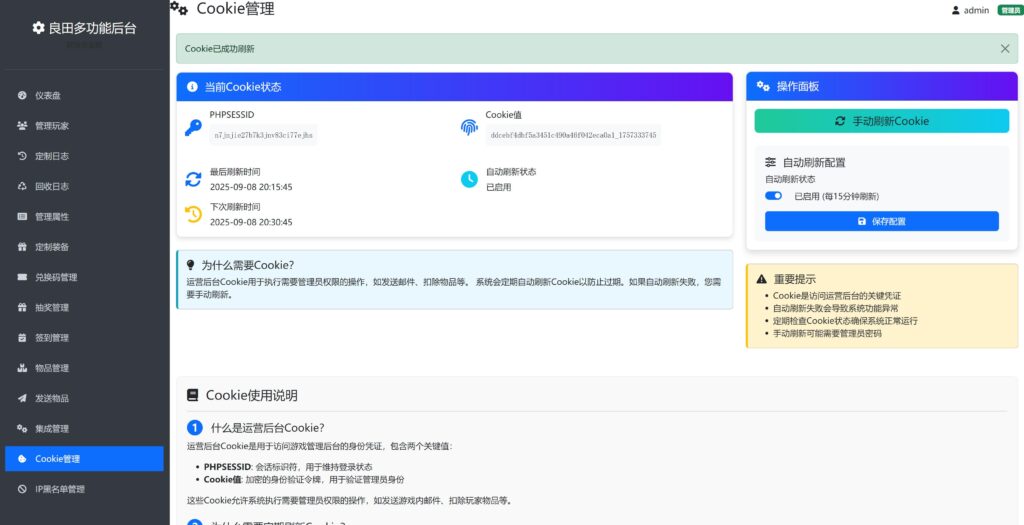
Task: Dismiss the Cookie已成功刷新 alert
Action: click(x=1005, y=48)
